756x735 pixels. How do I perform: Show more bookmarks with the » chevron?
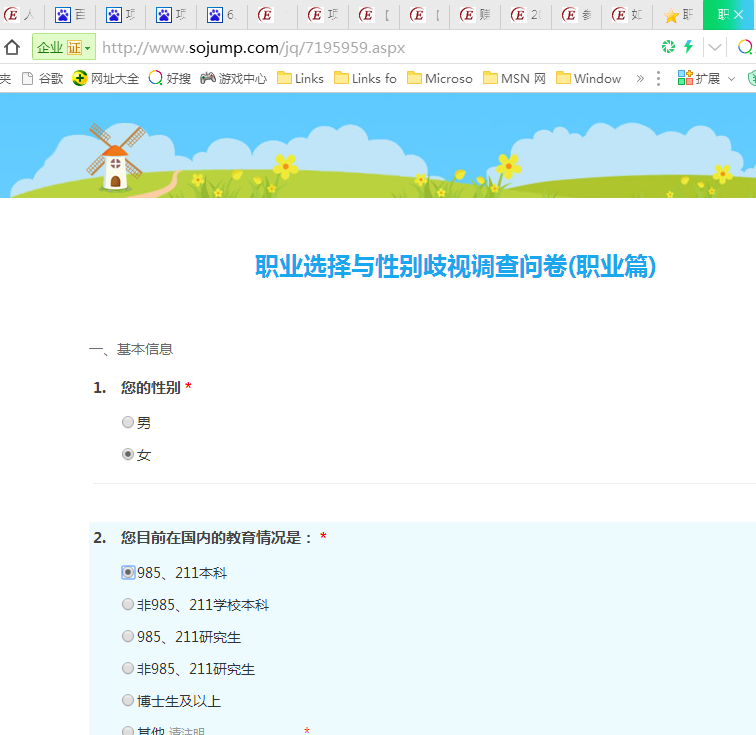point(640,79)
